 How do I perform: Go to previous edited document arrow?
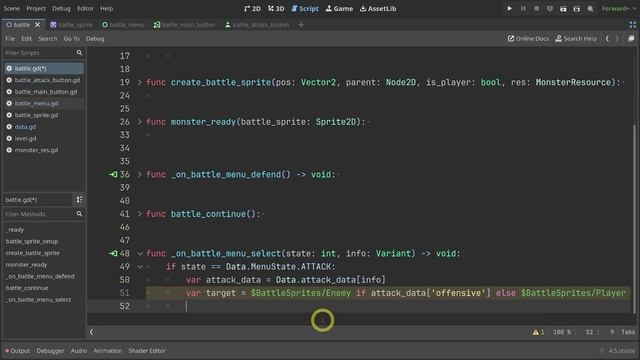607,38
